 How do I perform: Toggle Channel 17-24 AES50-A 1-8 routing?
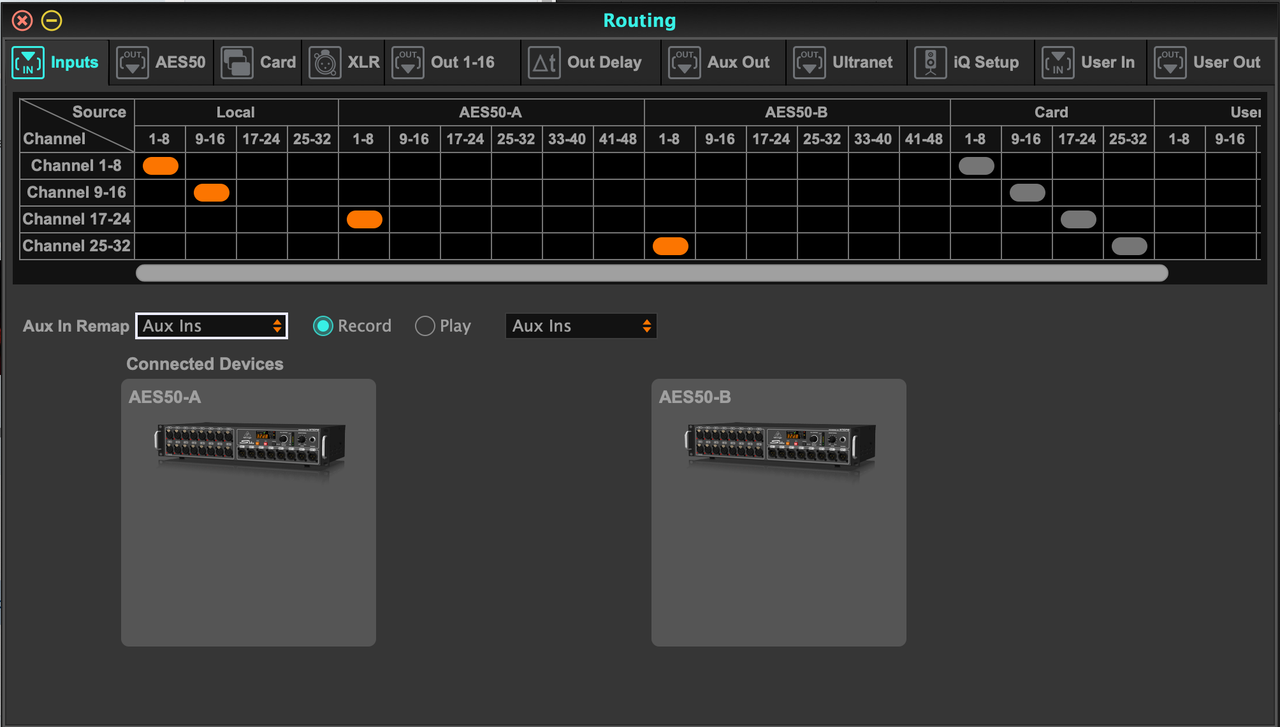tap(365, 220)
